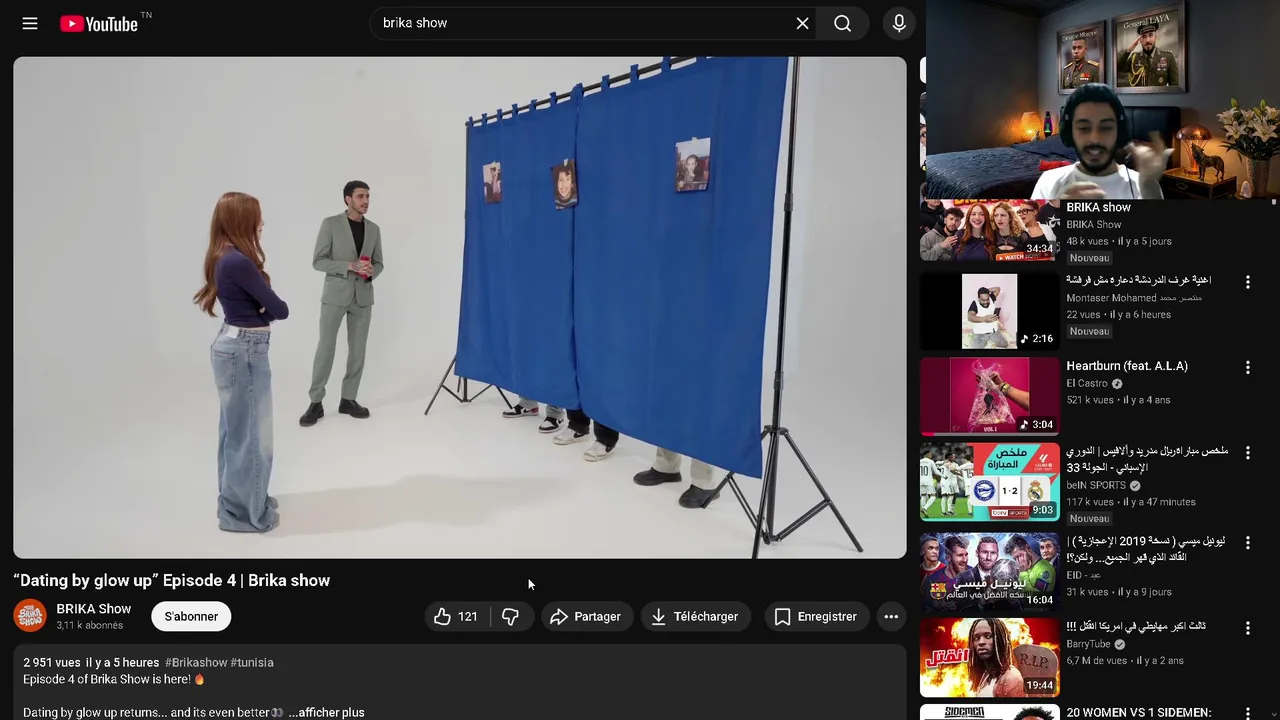The width and height of the screenshot is (1280, 720).
Task: Open '20 WOMEN VS 1 SIDEMEN' title
Action: 1139,713
